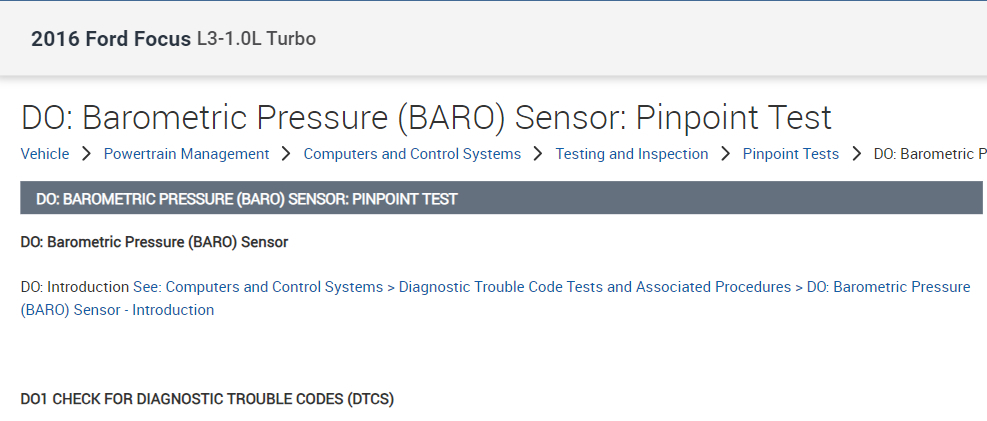The width and height of the screenshot is (987, 421).
Task: Click the L3-1.0L Turbo engine label
Action: pyautogui.click(x=255, y=40)
